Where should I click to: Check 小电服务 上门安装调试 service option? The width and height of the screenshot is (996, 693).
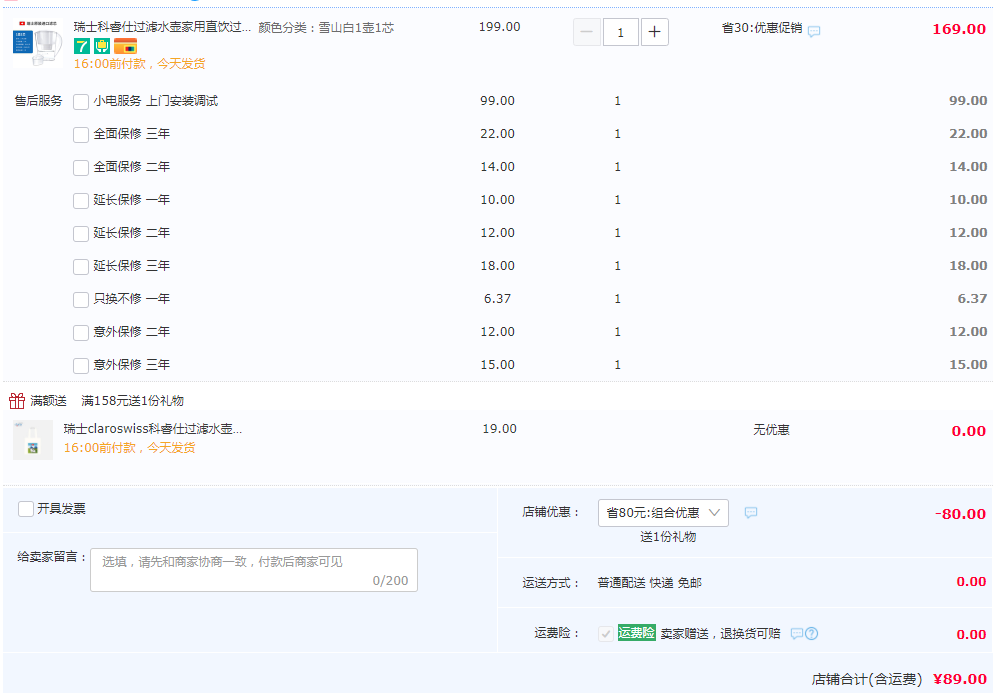[81, 102]
